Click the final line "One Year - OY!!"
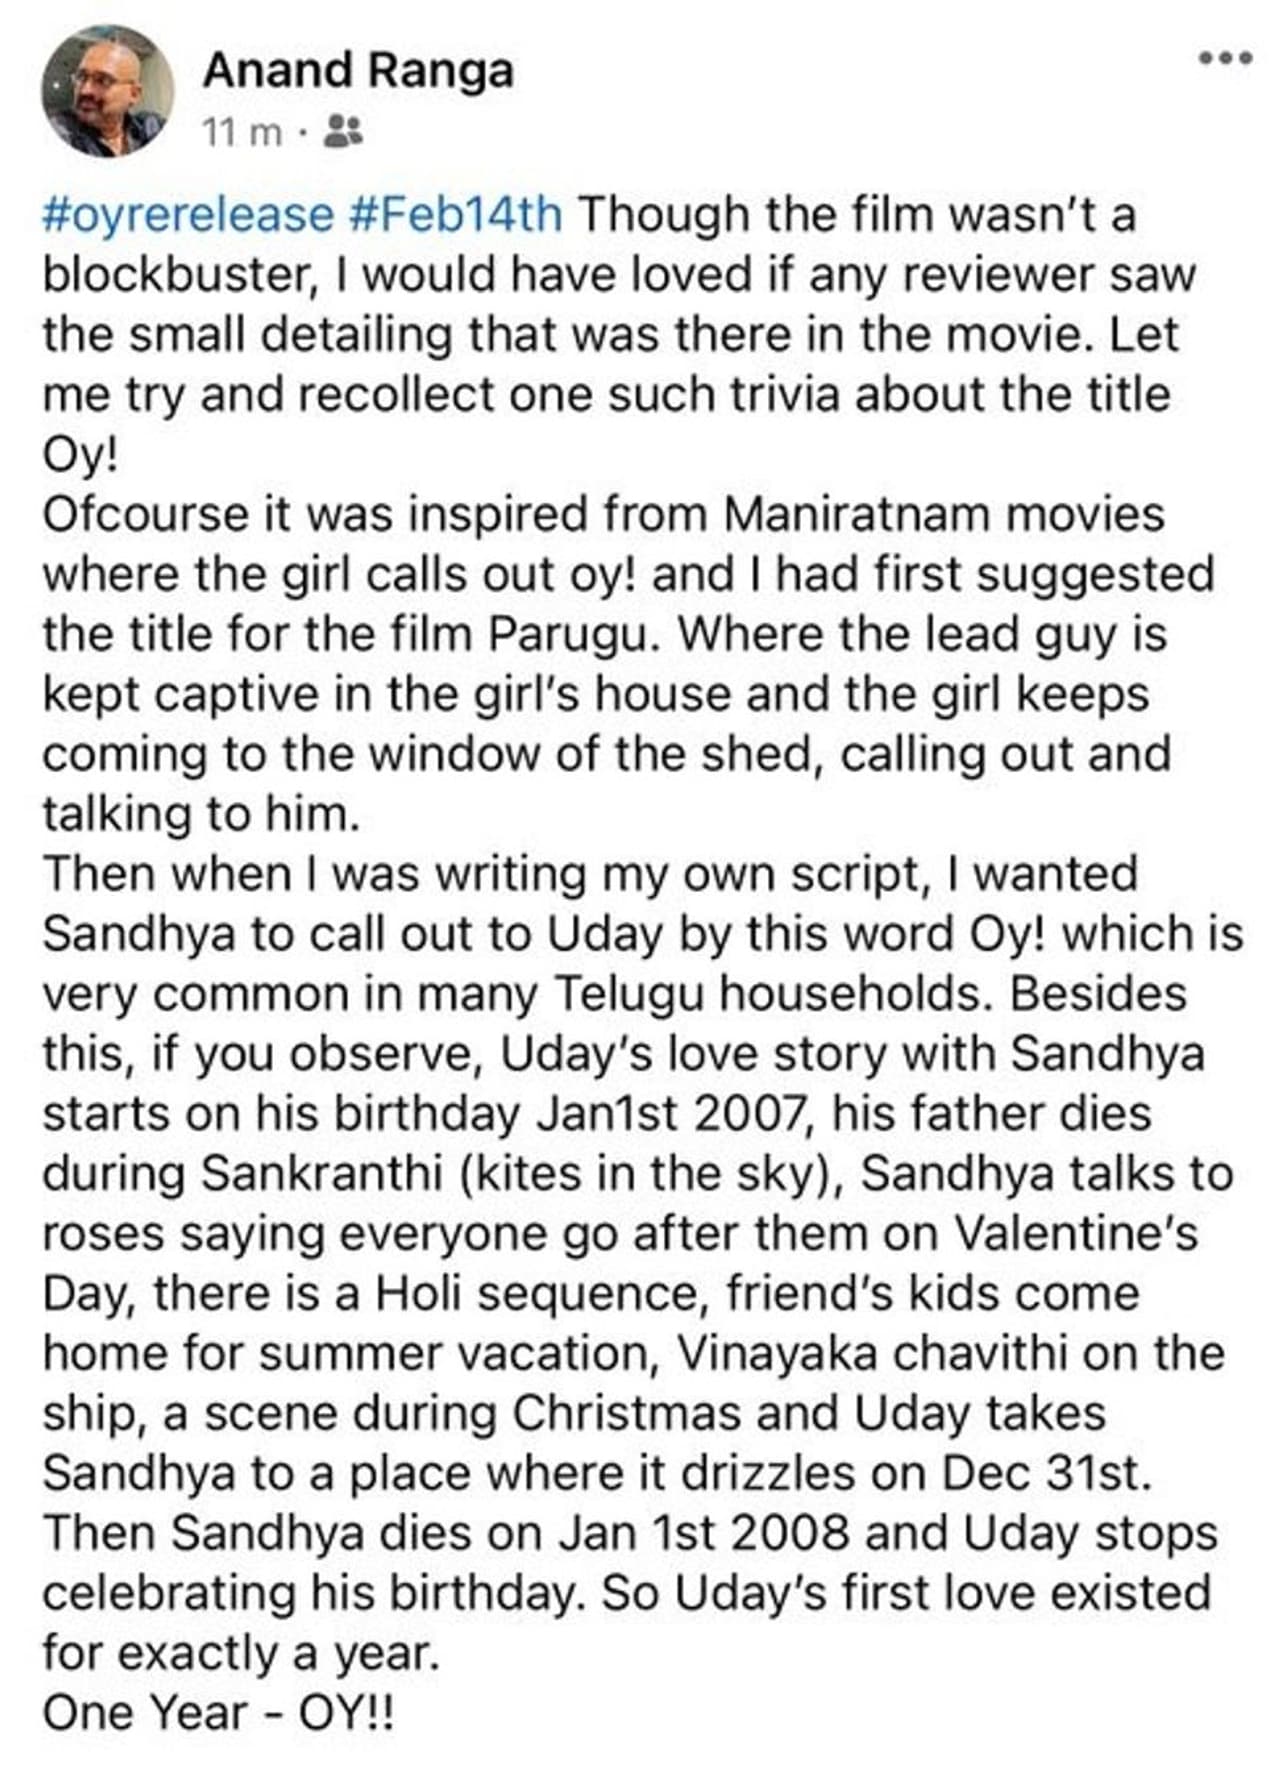Screen dimensions: 1280x1770 point(218,1713)
